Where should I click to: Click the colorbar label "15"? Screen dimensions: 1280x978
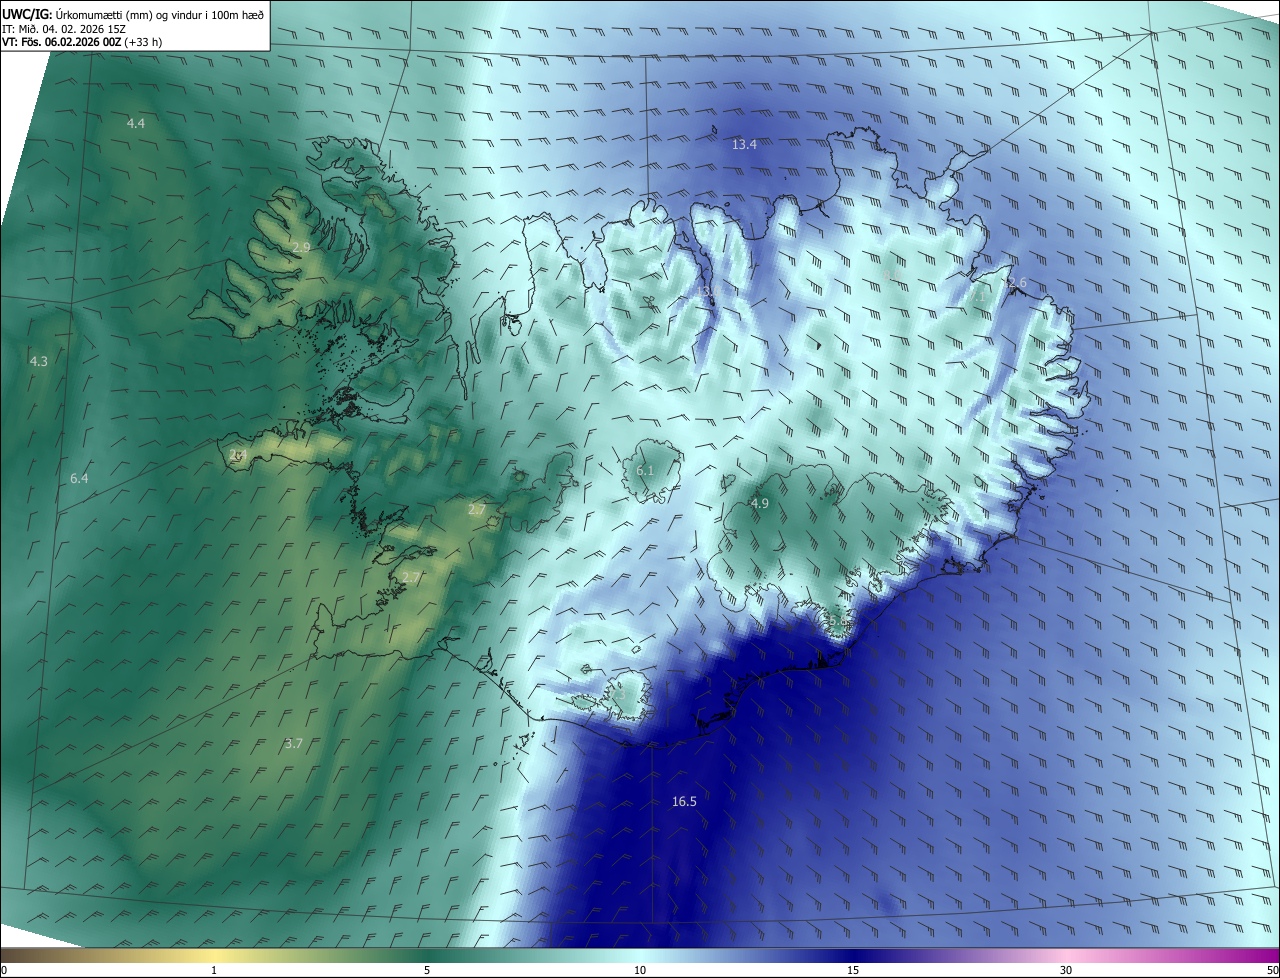(x=853, y=970)
